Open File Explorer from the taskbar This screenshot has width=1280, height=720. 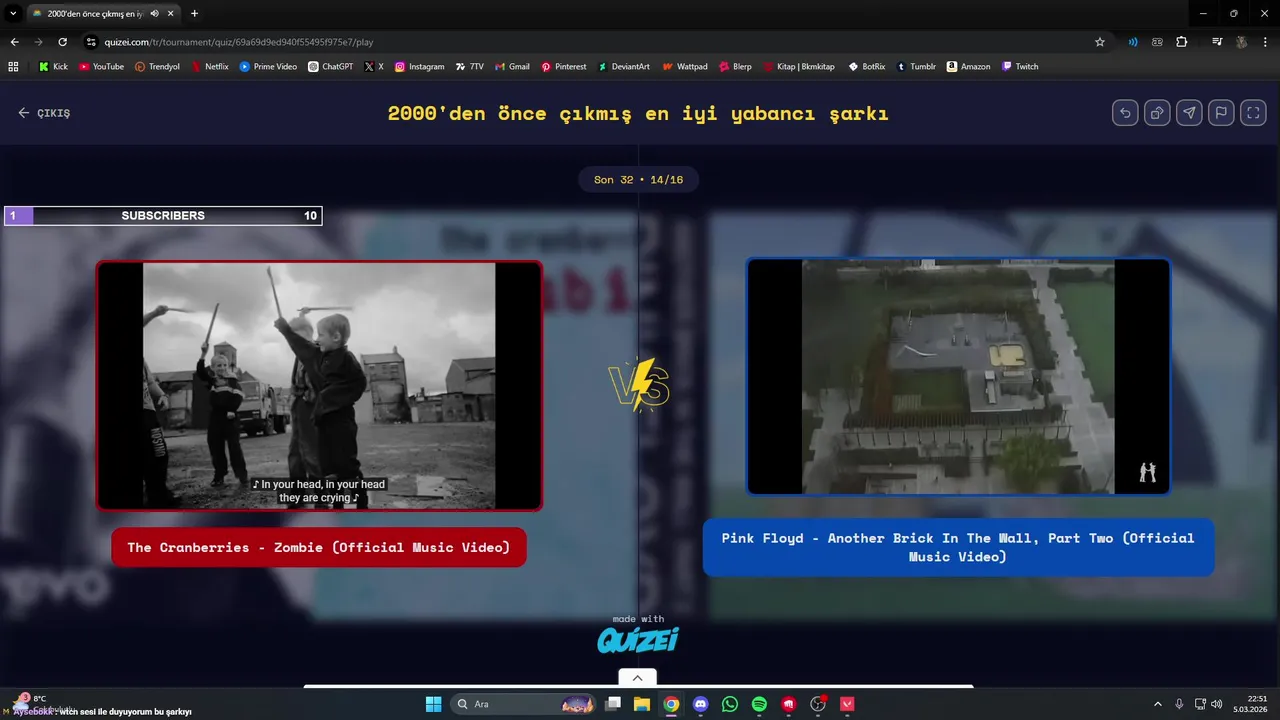642,704
